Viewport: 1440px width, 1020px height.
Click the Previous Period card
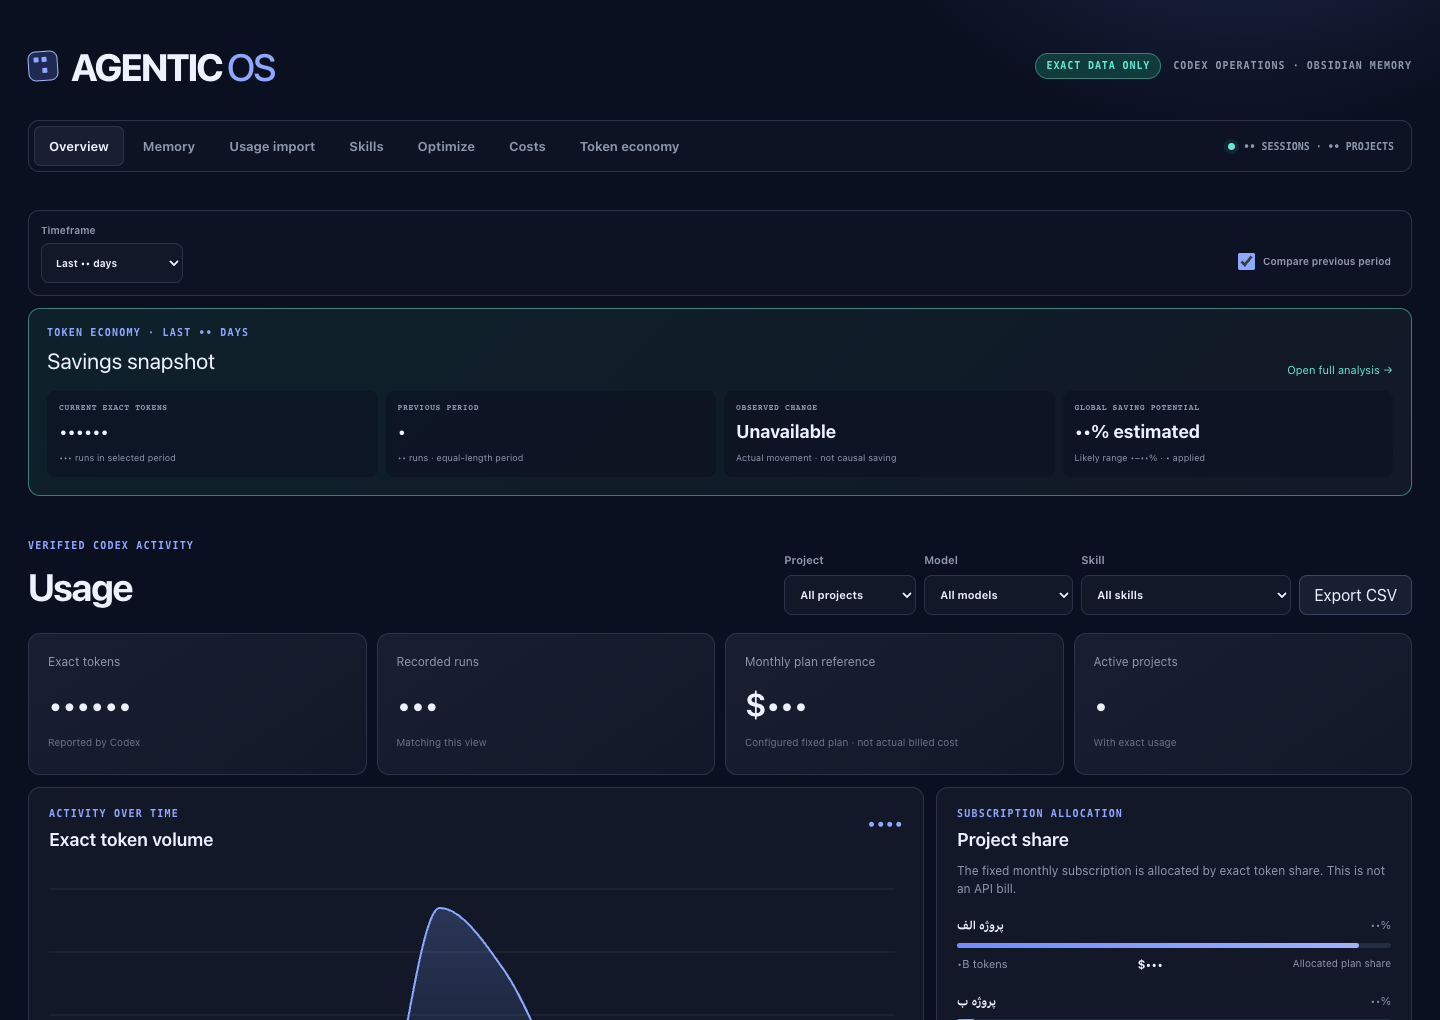[x=551, y=434]
